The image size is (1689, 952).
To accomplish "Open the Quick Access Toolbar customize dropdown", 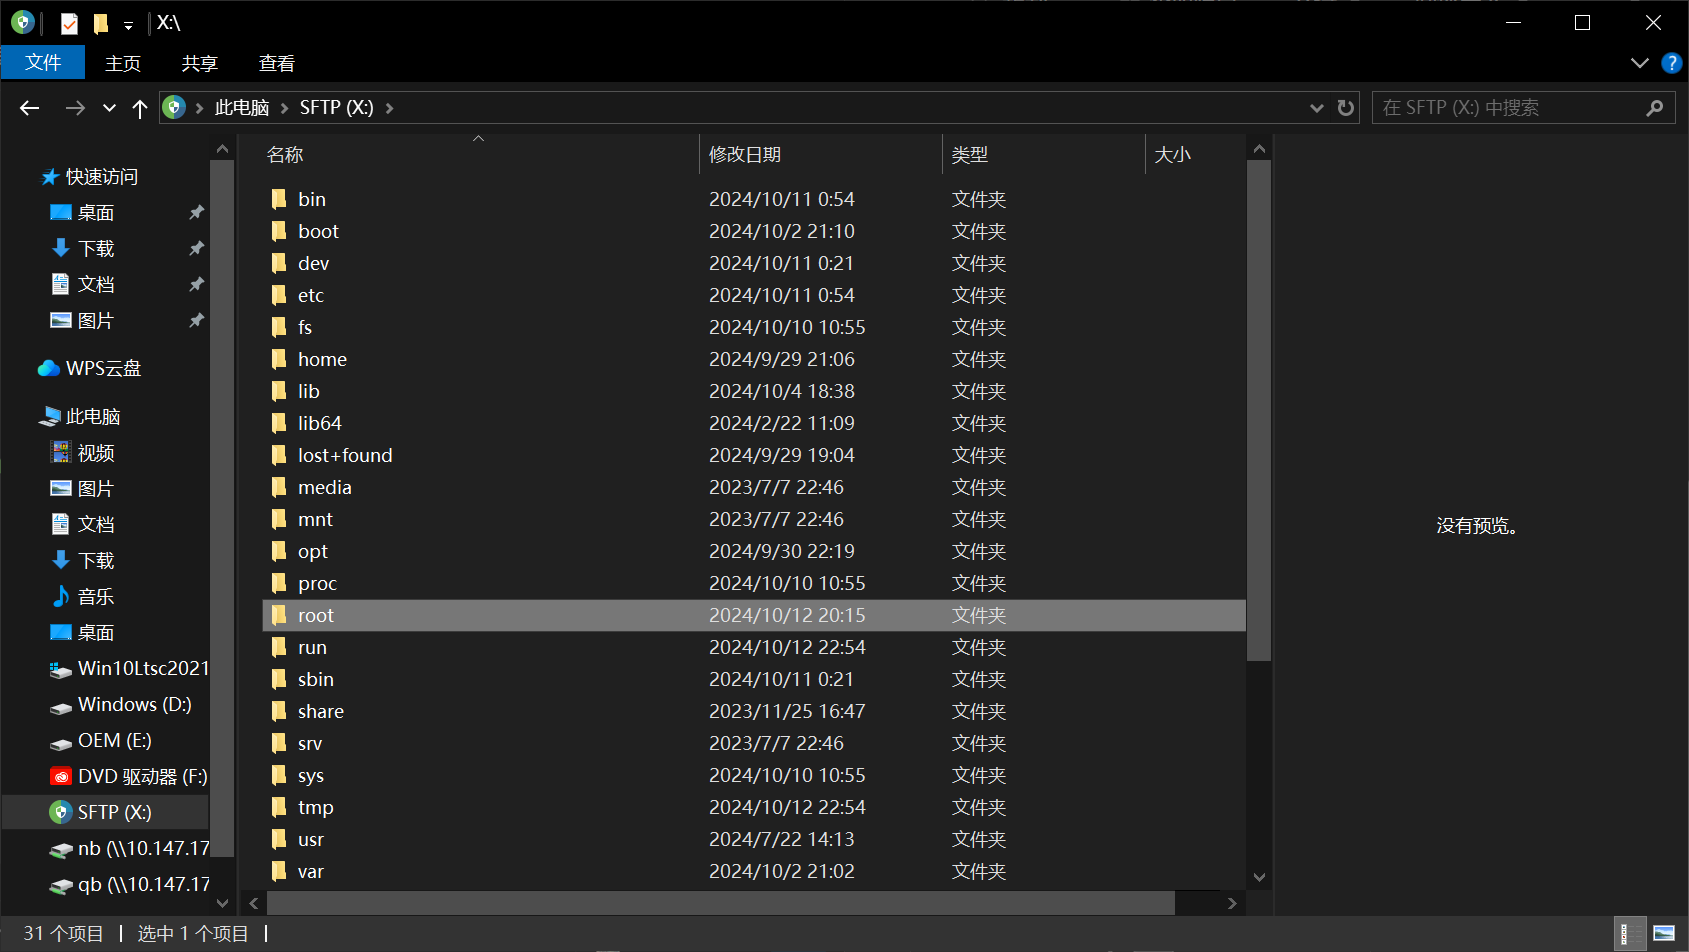I will (128, 25).
